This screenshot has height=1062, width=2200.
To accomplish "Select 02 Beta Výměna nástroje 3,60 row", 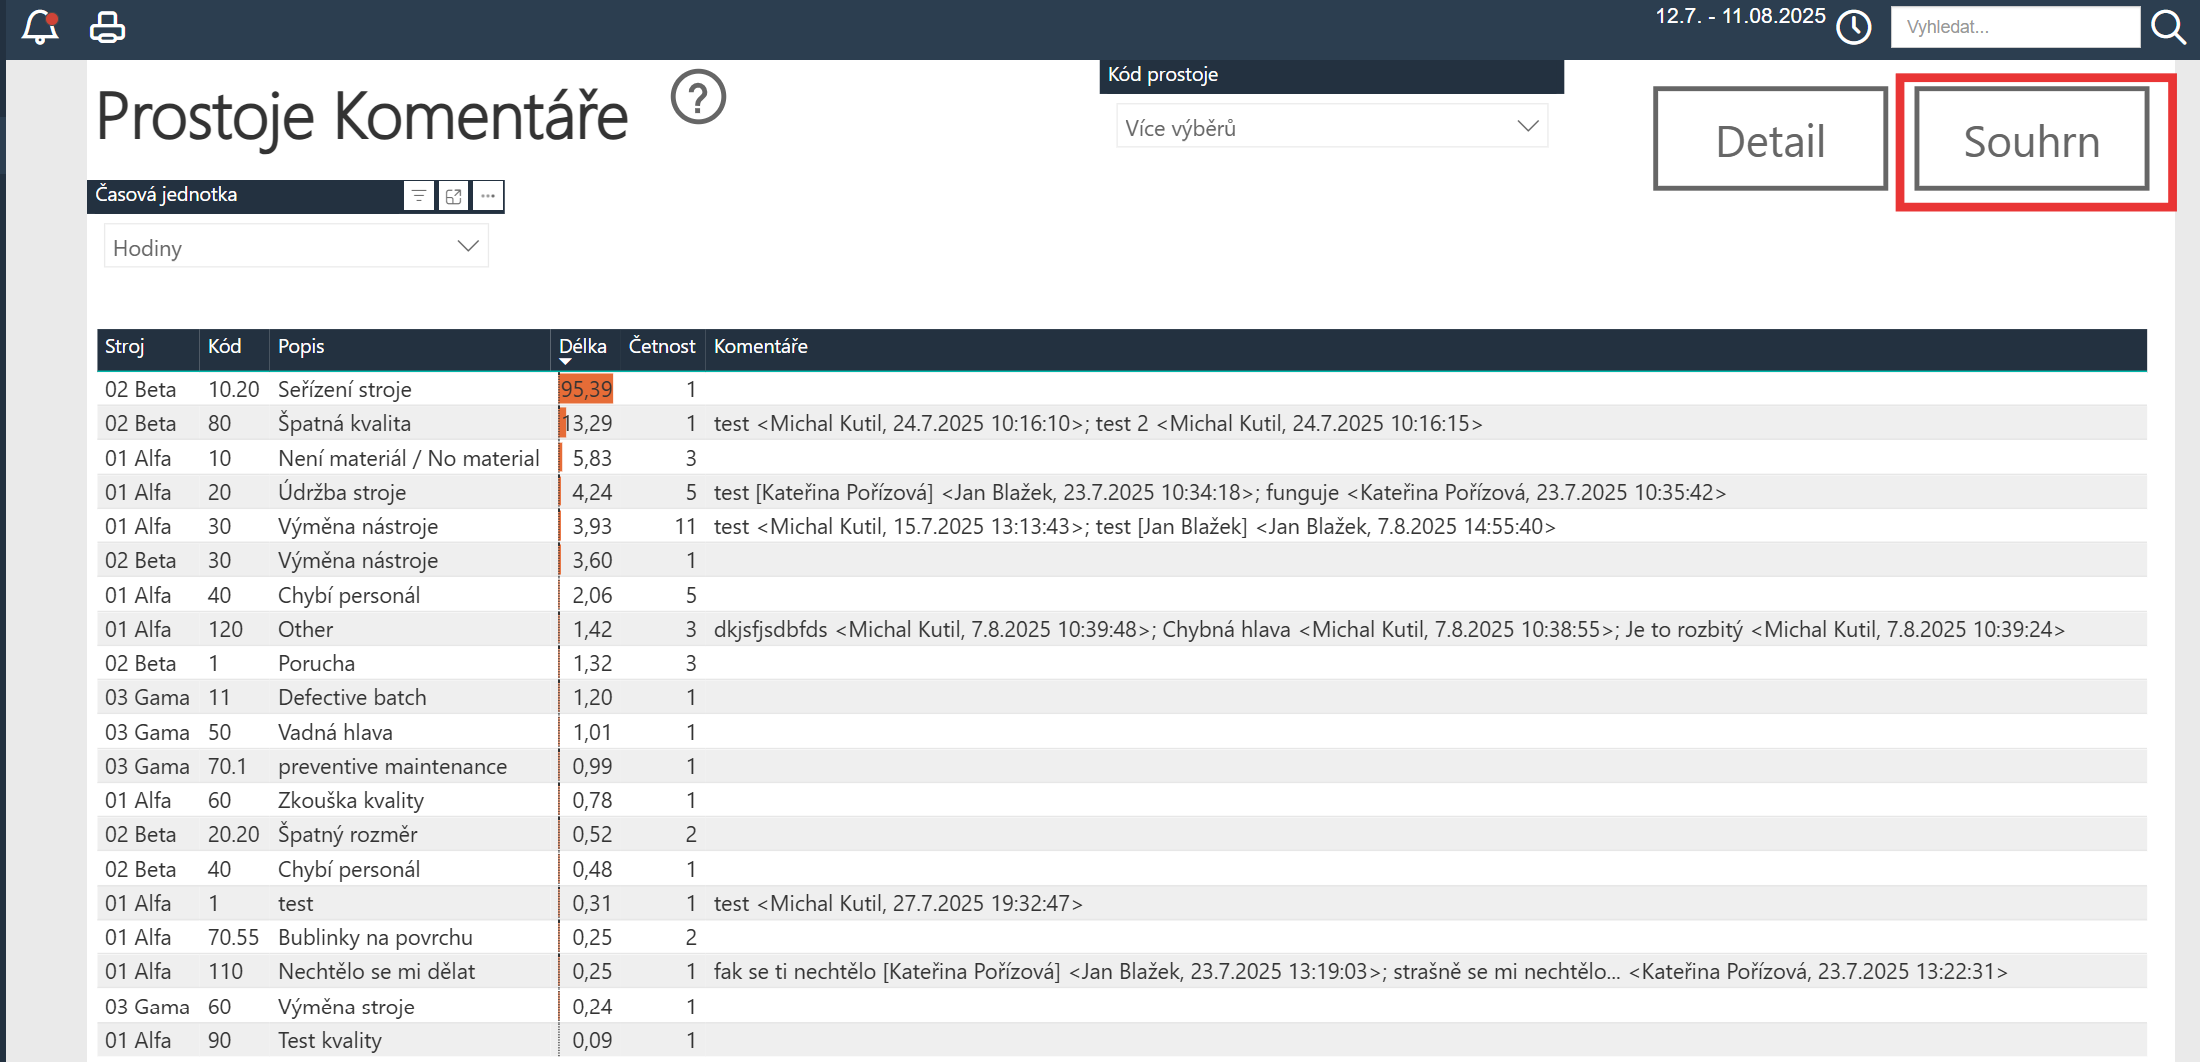I will pos(1122,560).
